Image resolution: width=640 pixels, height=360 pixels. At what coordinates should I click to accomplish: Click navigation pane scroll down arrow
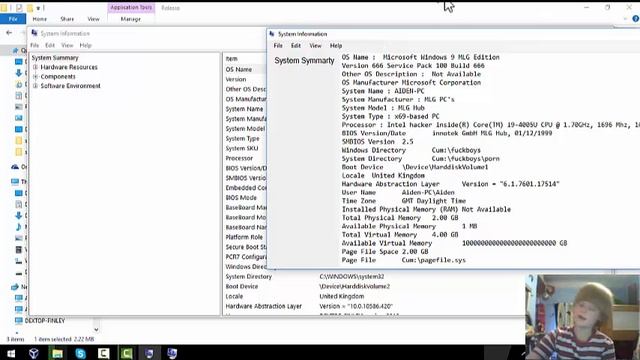(96, 330)
